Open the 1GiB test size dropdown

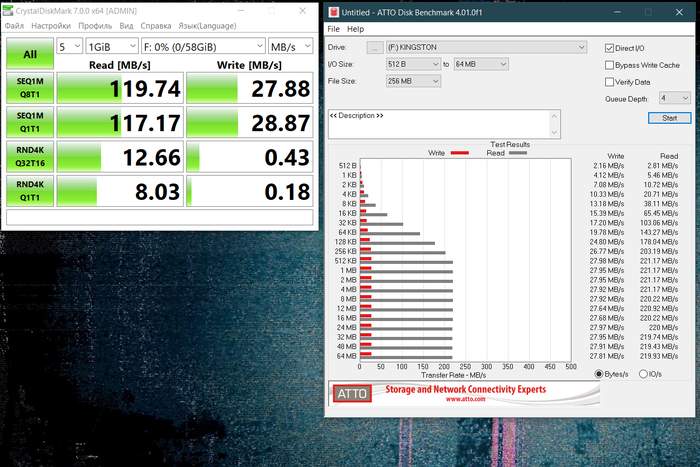(x=112, y=46)
